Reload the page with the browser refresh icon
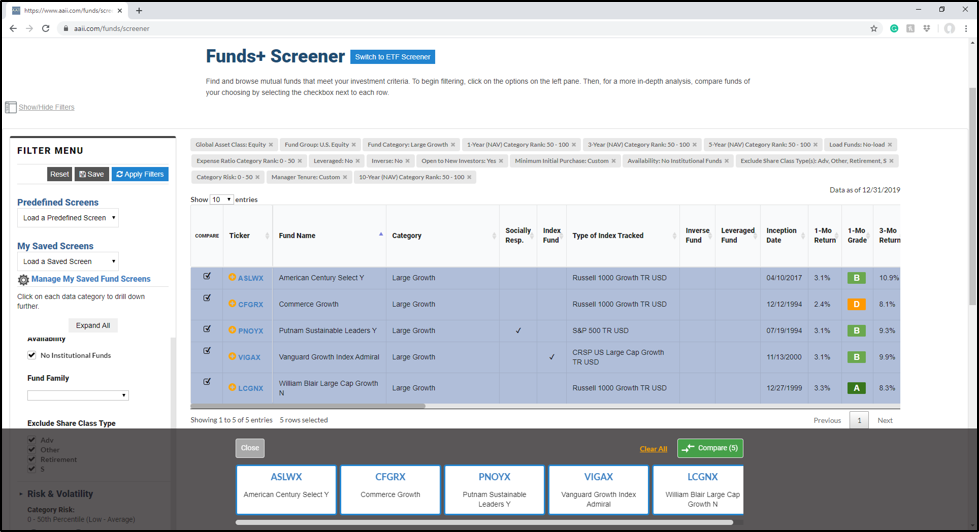Viewport: 979px width, 532px height. coord(46,29)
